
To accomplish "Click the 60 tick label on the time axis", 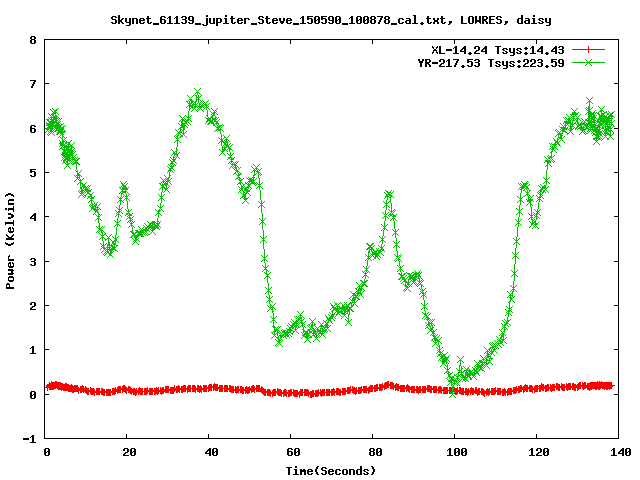I will (x=292, y=452).
